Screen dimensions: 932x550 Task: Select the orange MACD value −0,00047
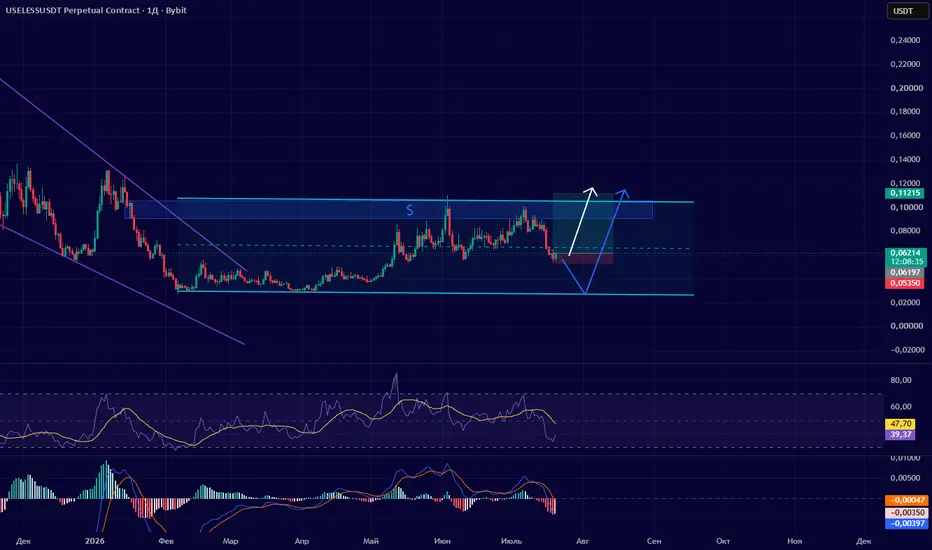tap(906, 501)
